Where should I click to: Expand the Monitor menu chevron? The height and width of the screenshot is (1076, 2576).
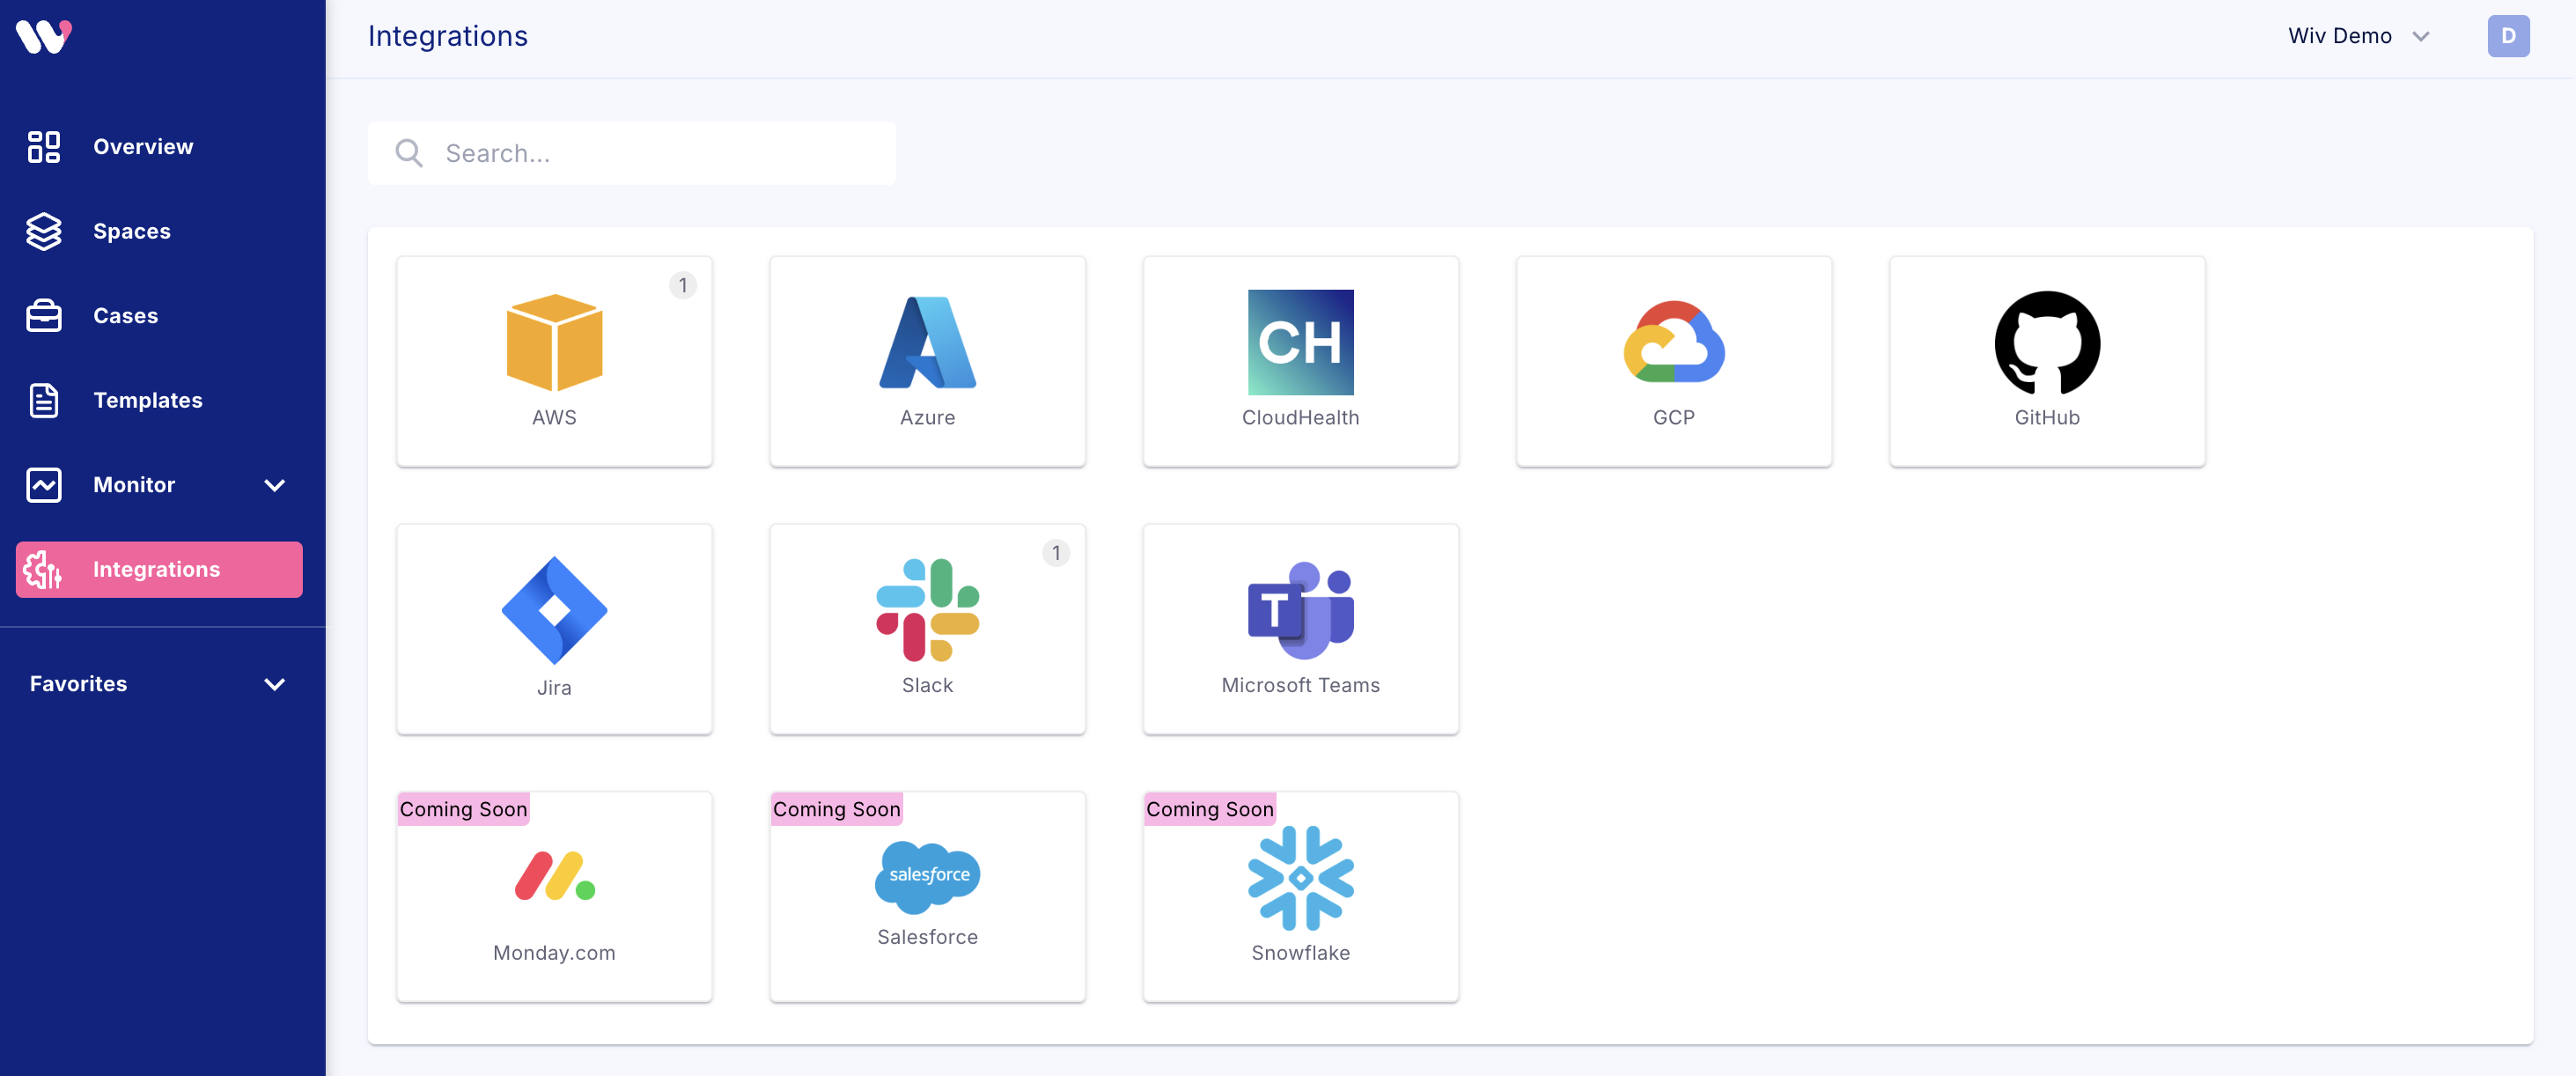pos(274,485)
